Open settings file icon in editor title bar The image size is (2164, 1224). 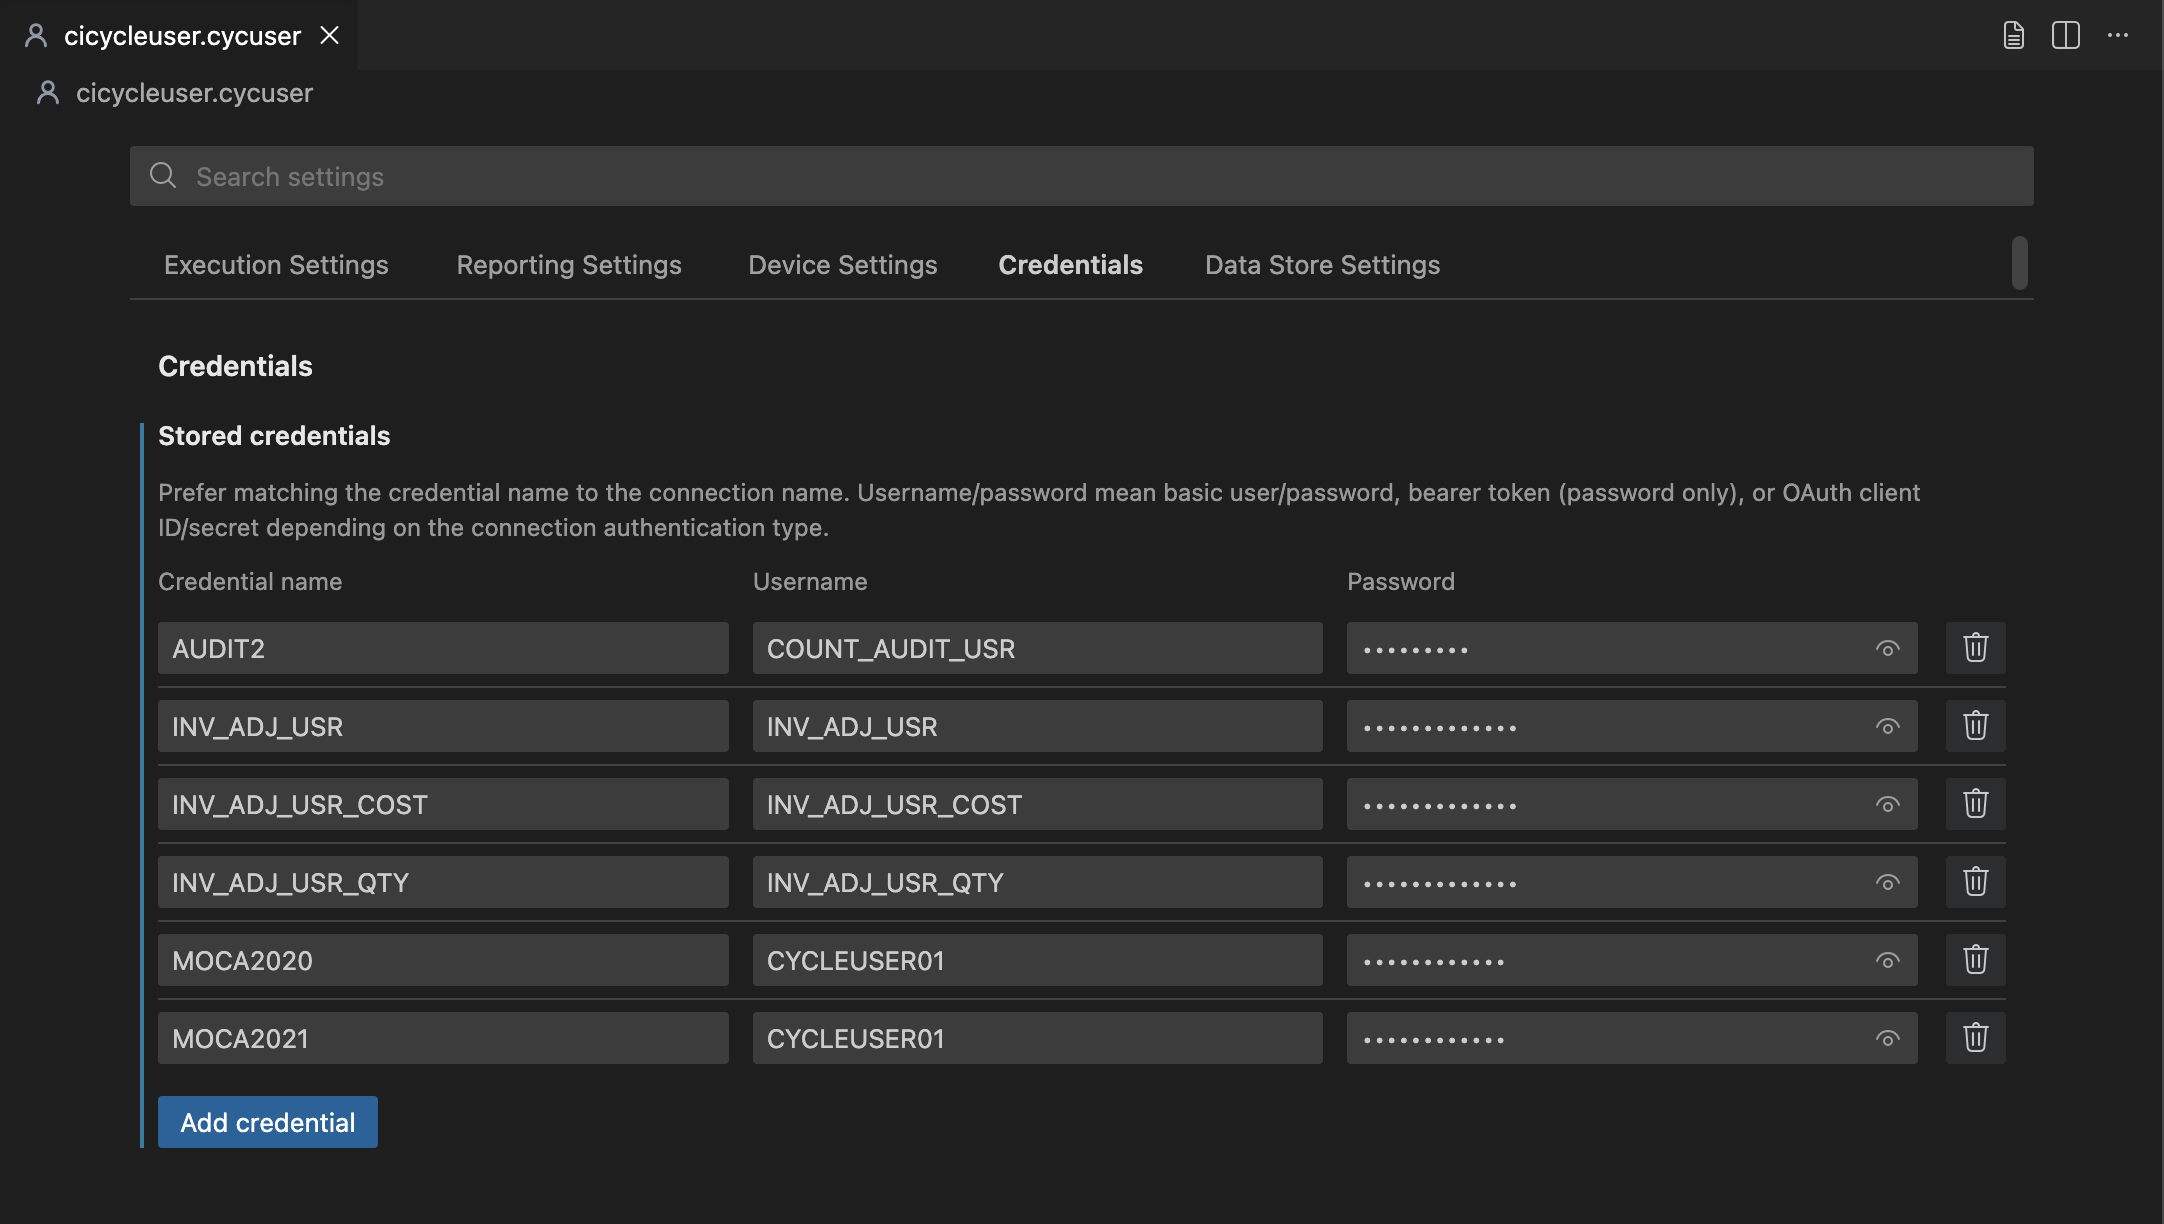2014,35
